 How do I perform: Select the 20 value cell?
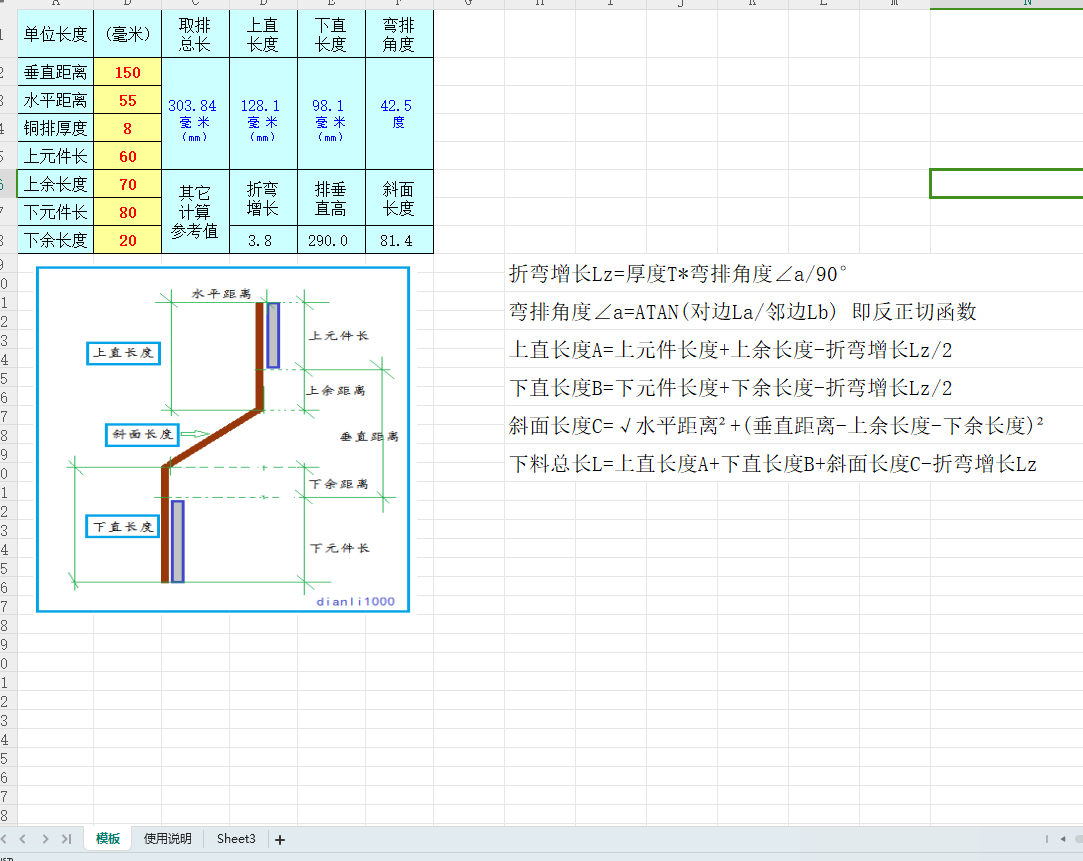tap(128, 240)
